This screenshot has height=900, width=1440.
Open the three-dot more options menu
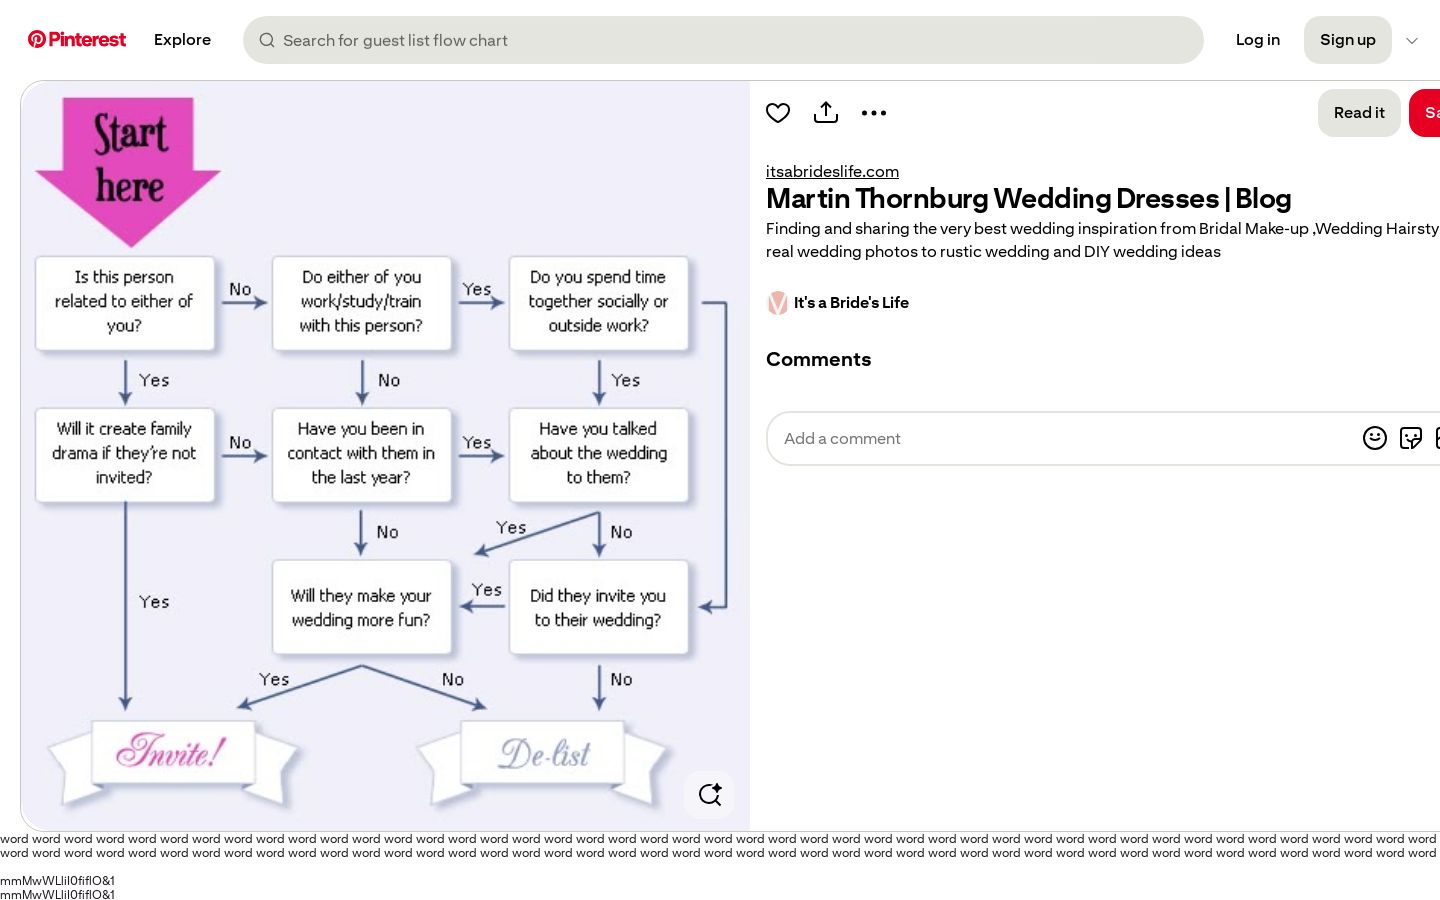[x=874, y=113]
